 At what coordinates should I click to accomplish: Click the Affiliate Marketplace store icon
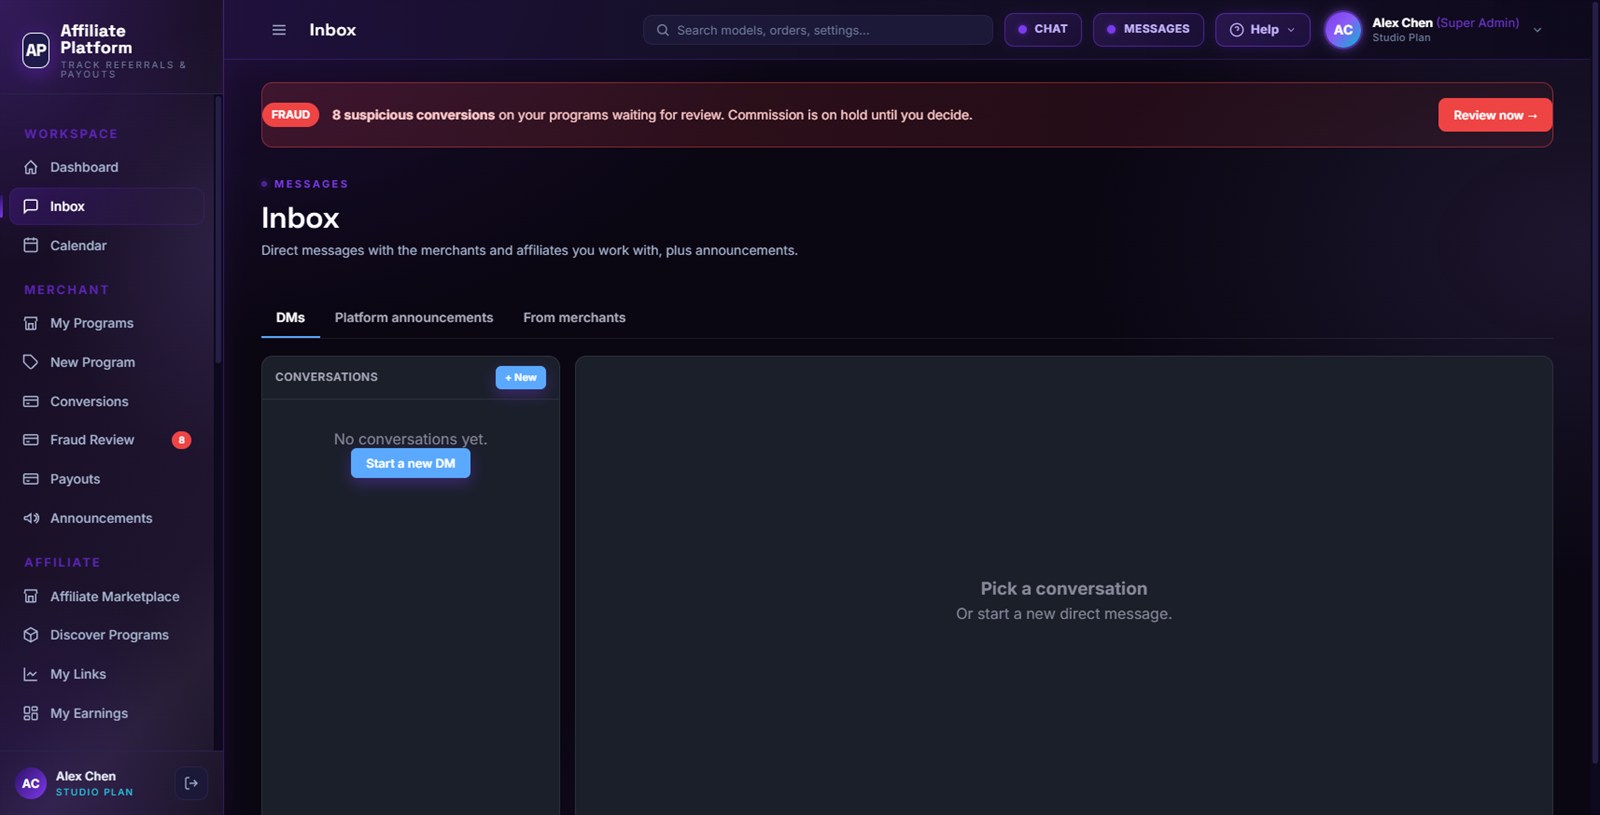click(31, 596)
